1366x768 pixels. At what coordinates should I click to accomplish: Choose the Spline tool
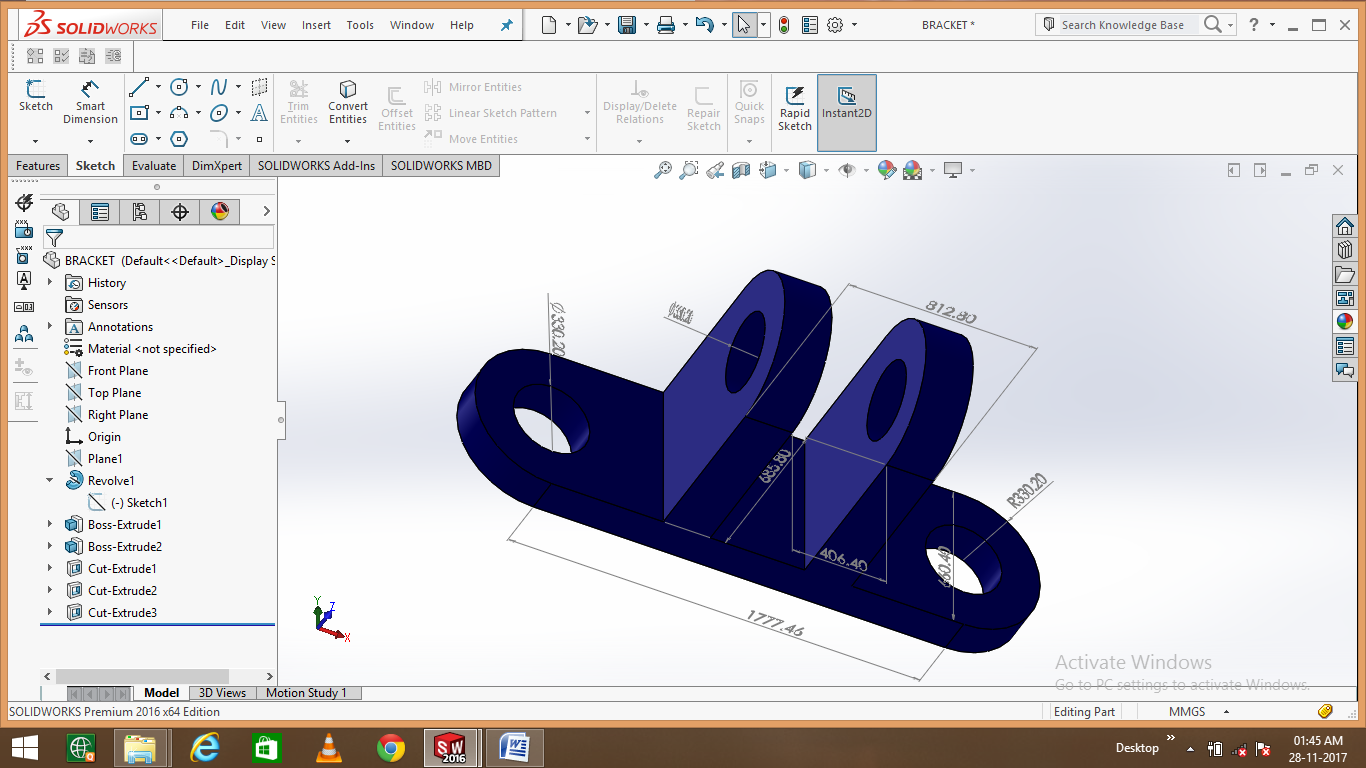(x=219, y=88)
